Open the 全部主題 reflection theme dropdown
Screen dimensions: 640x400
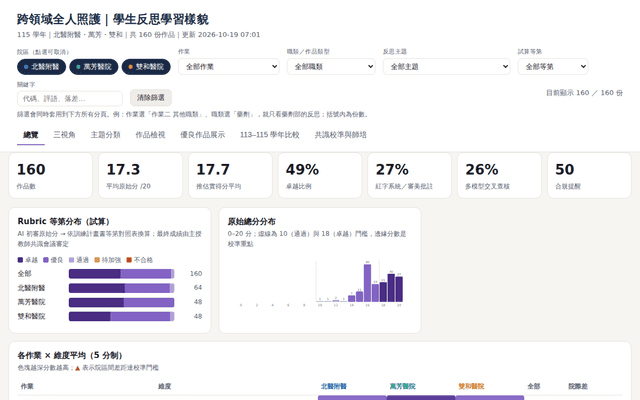point(447,67)
